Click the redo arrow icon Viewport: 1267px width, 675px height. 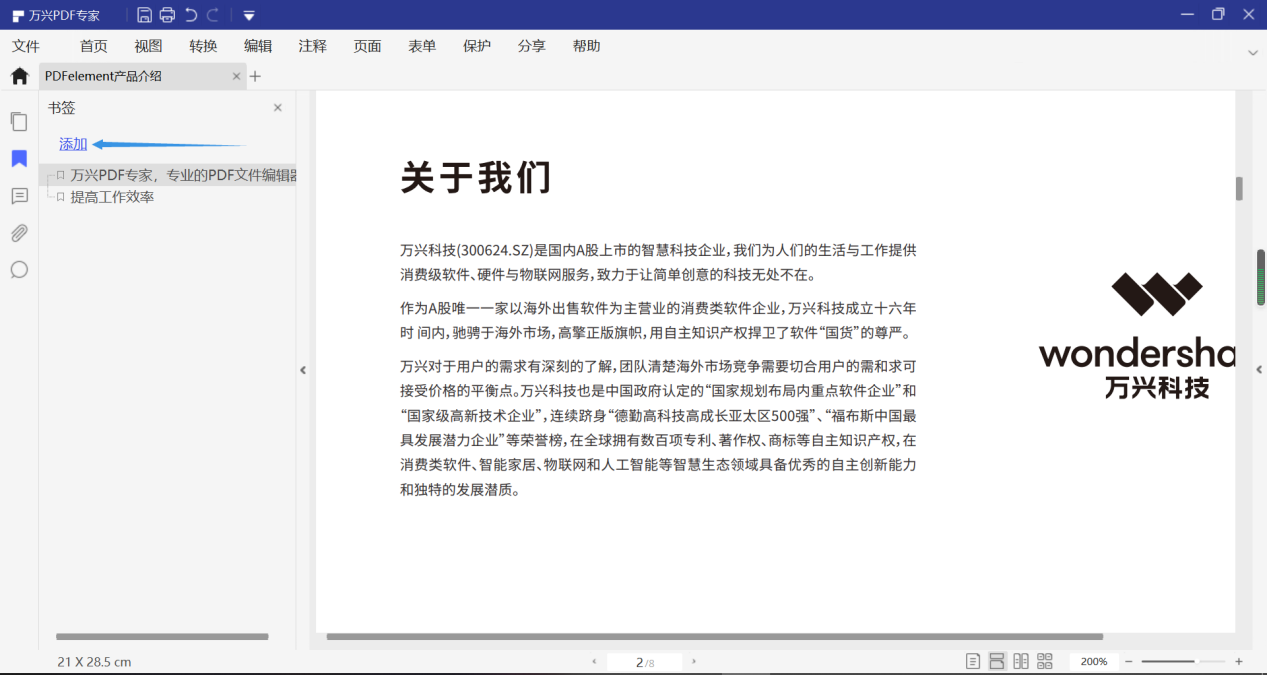tap(213, 15)
